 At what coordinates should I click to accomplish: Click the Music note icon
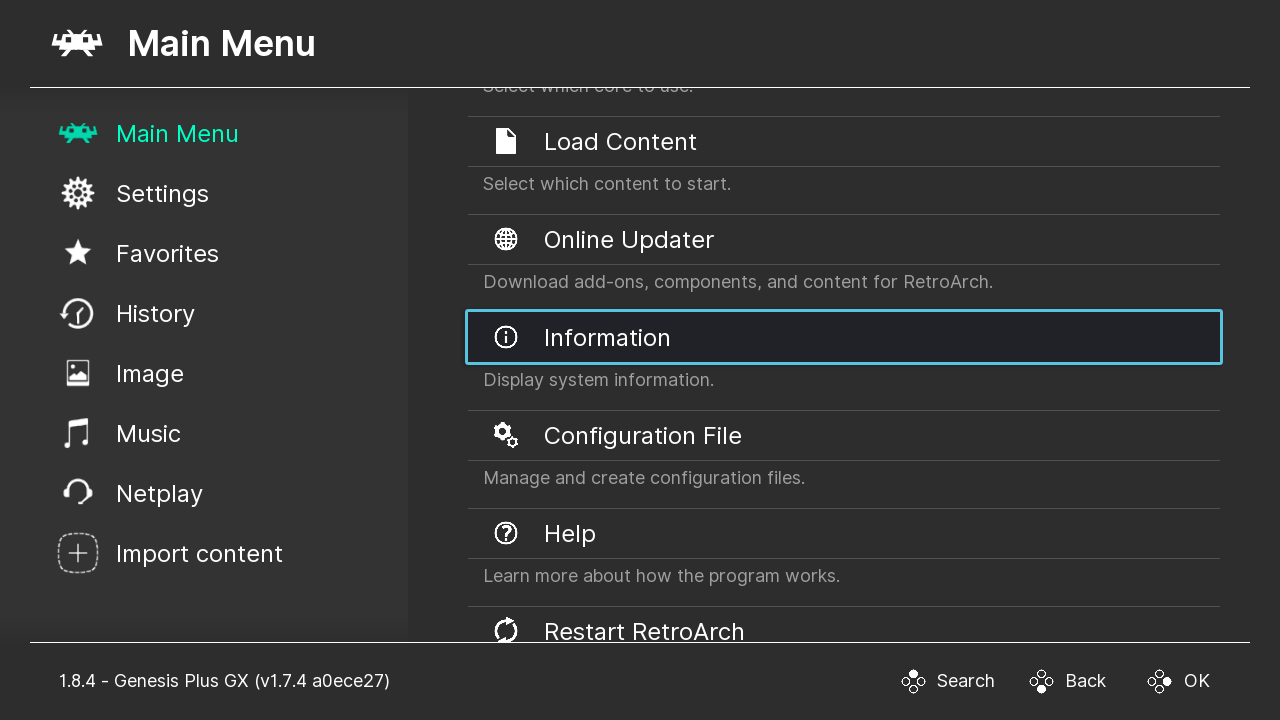(77, 433)
